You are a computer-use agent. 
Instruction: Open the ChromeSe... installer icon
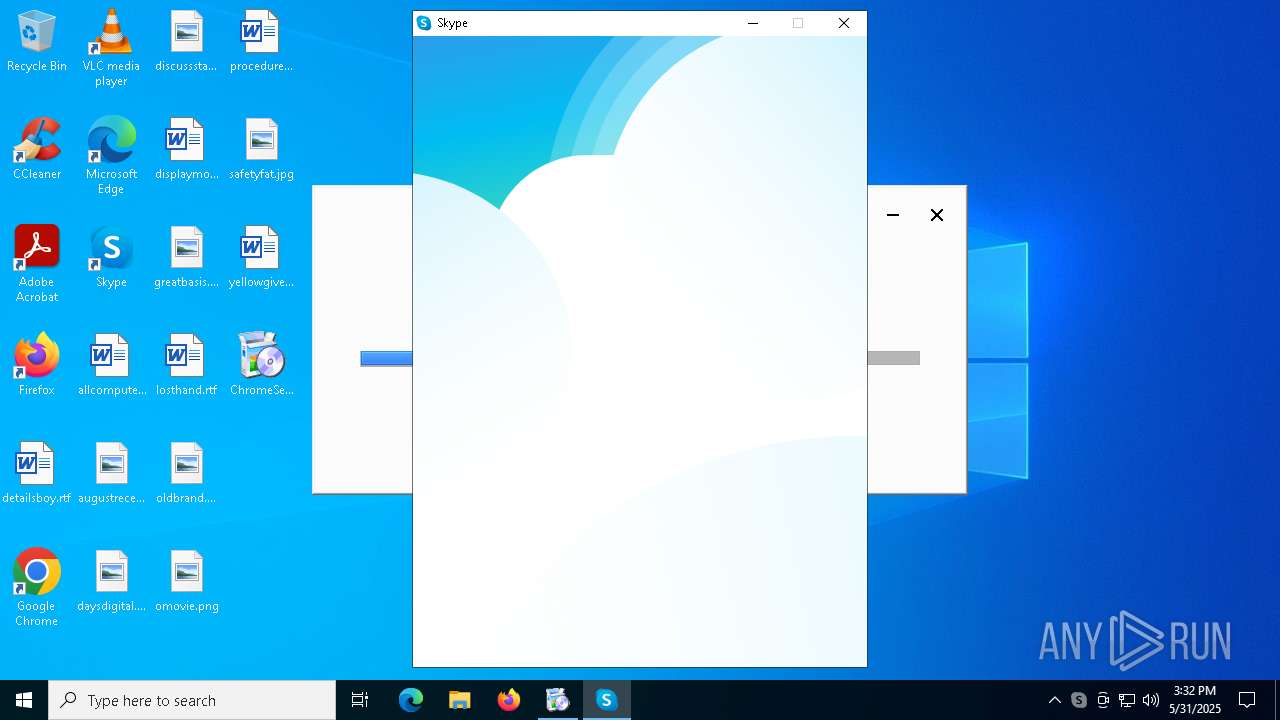click(261, 366)
